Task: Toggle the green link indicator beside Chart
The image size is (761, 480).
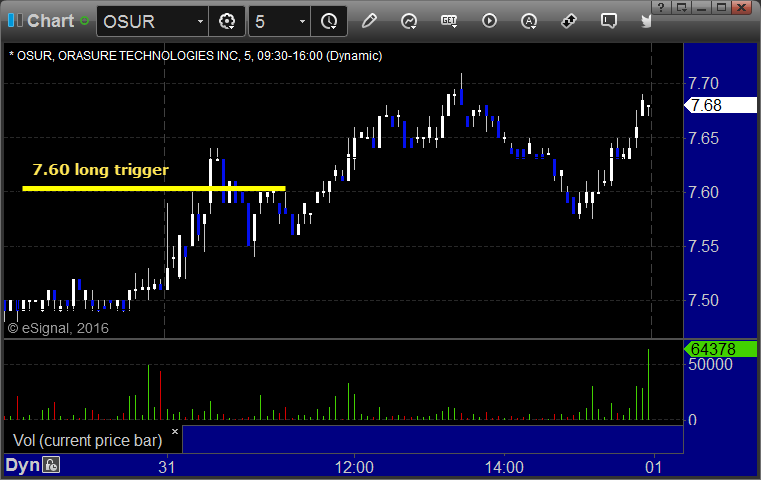Action: [84, 21]
